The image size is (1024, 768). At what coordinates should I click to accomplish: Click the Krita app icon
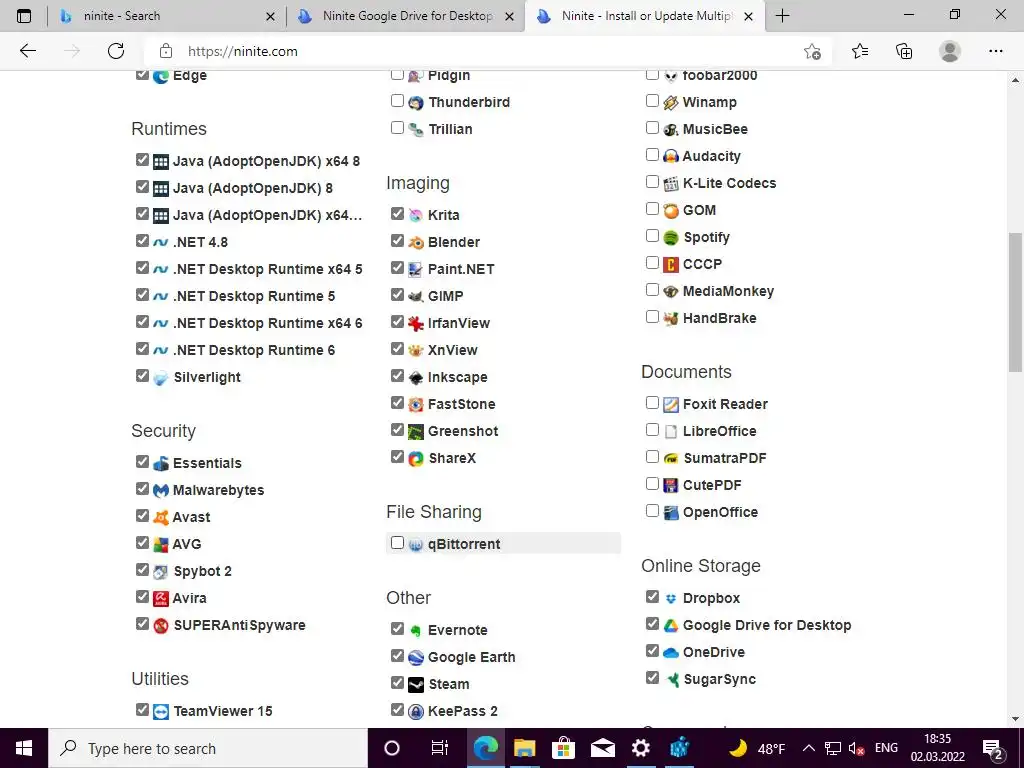point(416,216)
